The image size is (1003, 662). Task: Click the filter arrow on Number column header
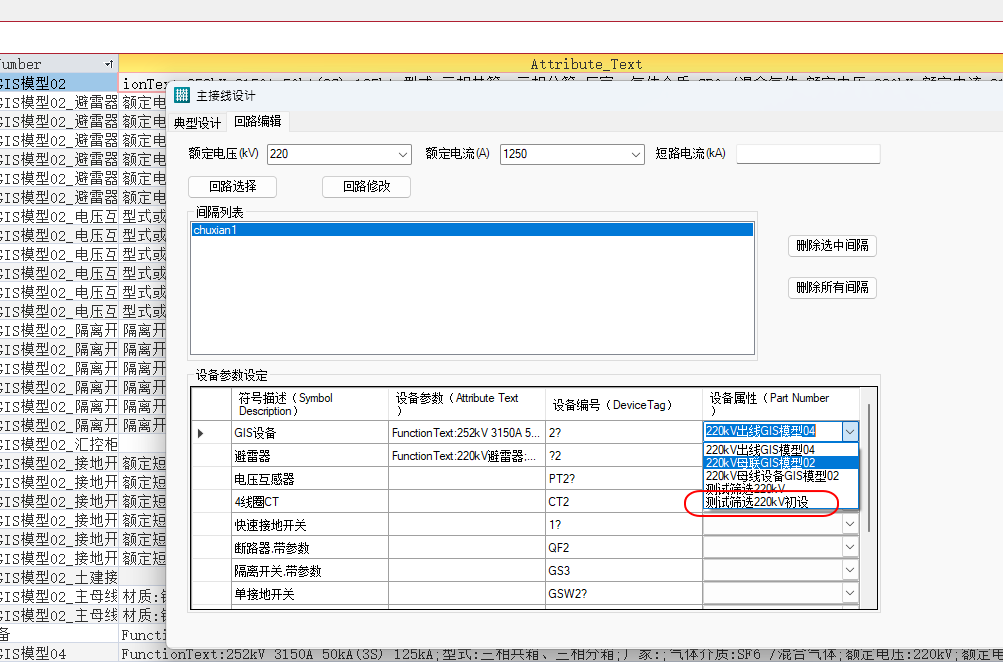(x=109, y=64)
